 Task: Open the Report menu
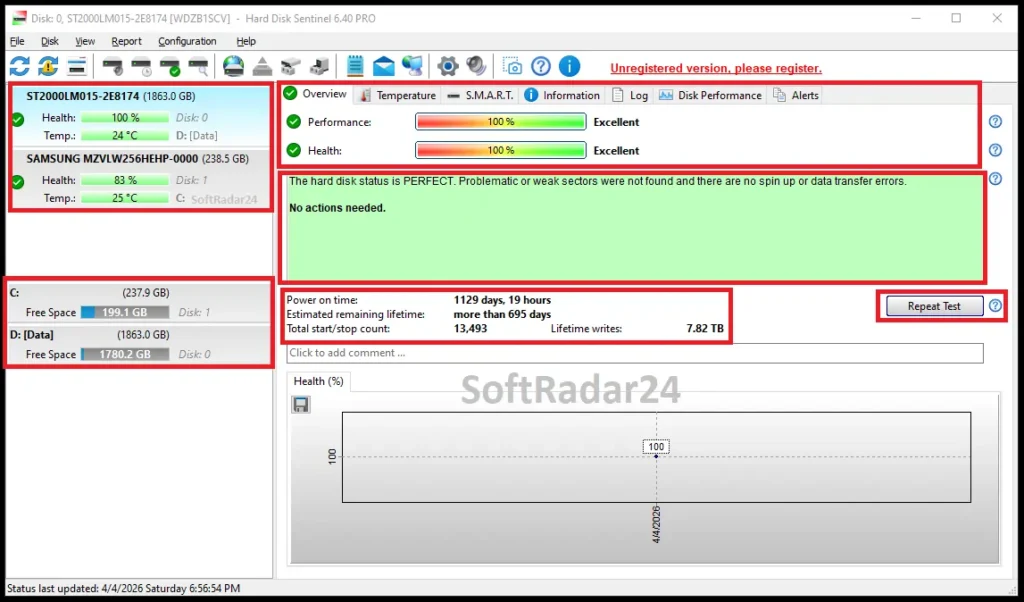pyautogui.click(x=126, y=41)
